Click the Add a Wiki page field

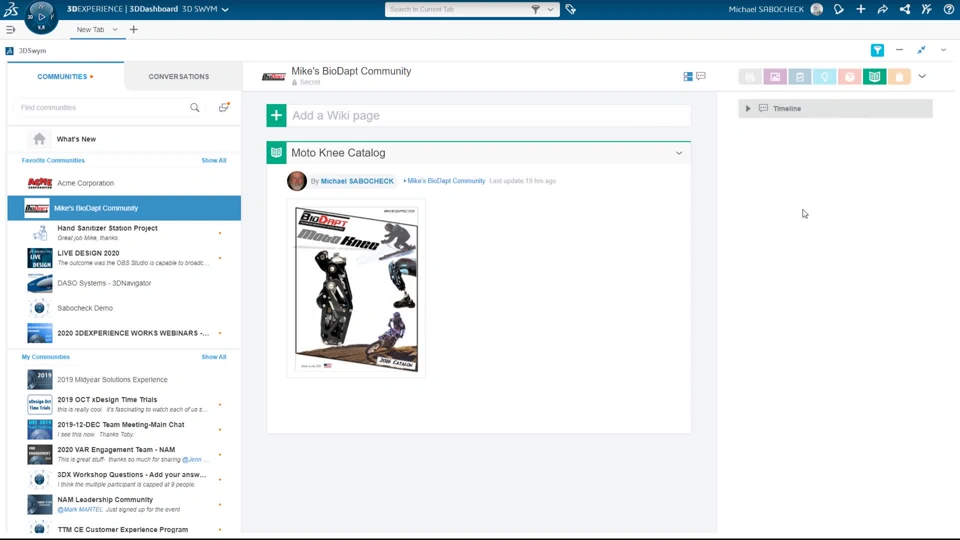pos(489,115)
